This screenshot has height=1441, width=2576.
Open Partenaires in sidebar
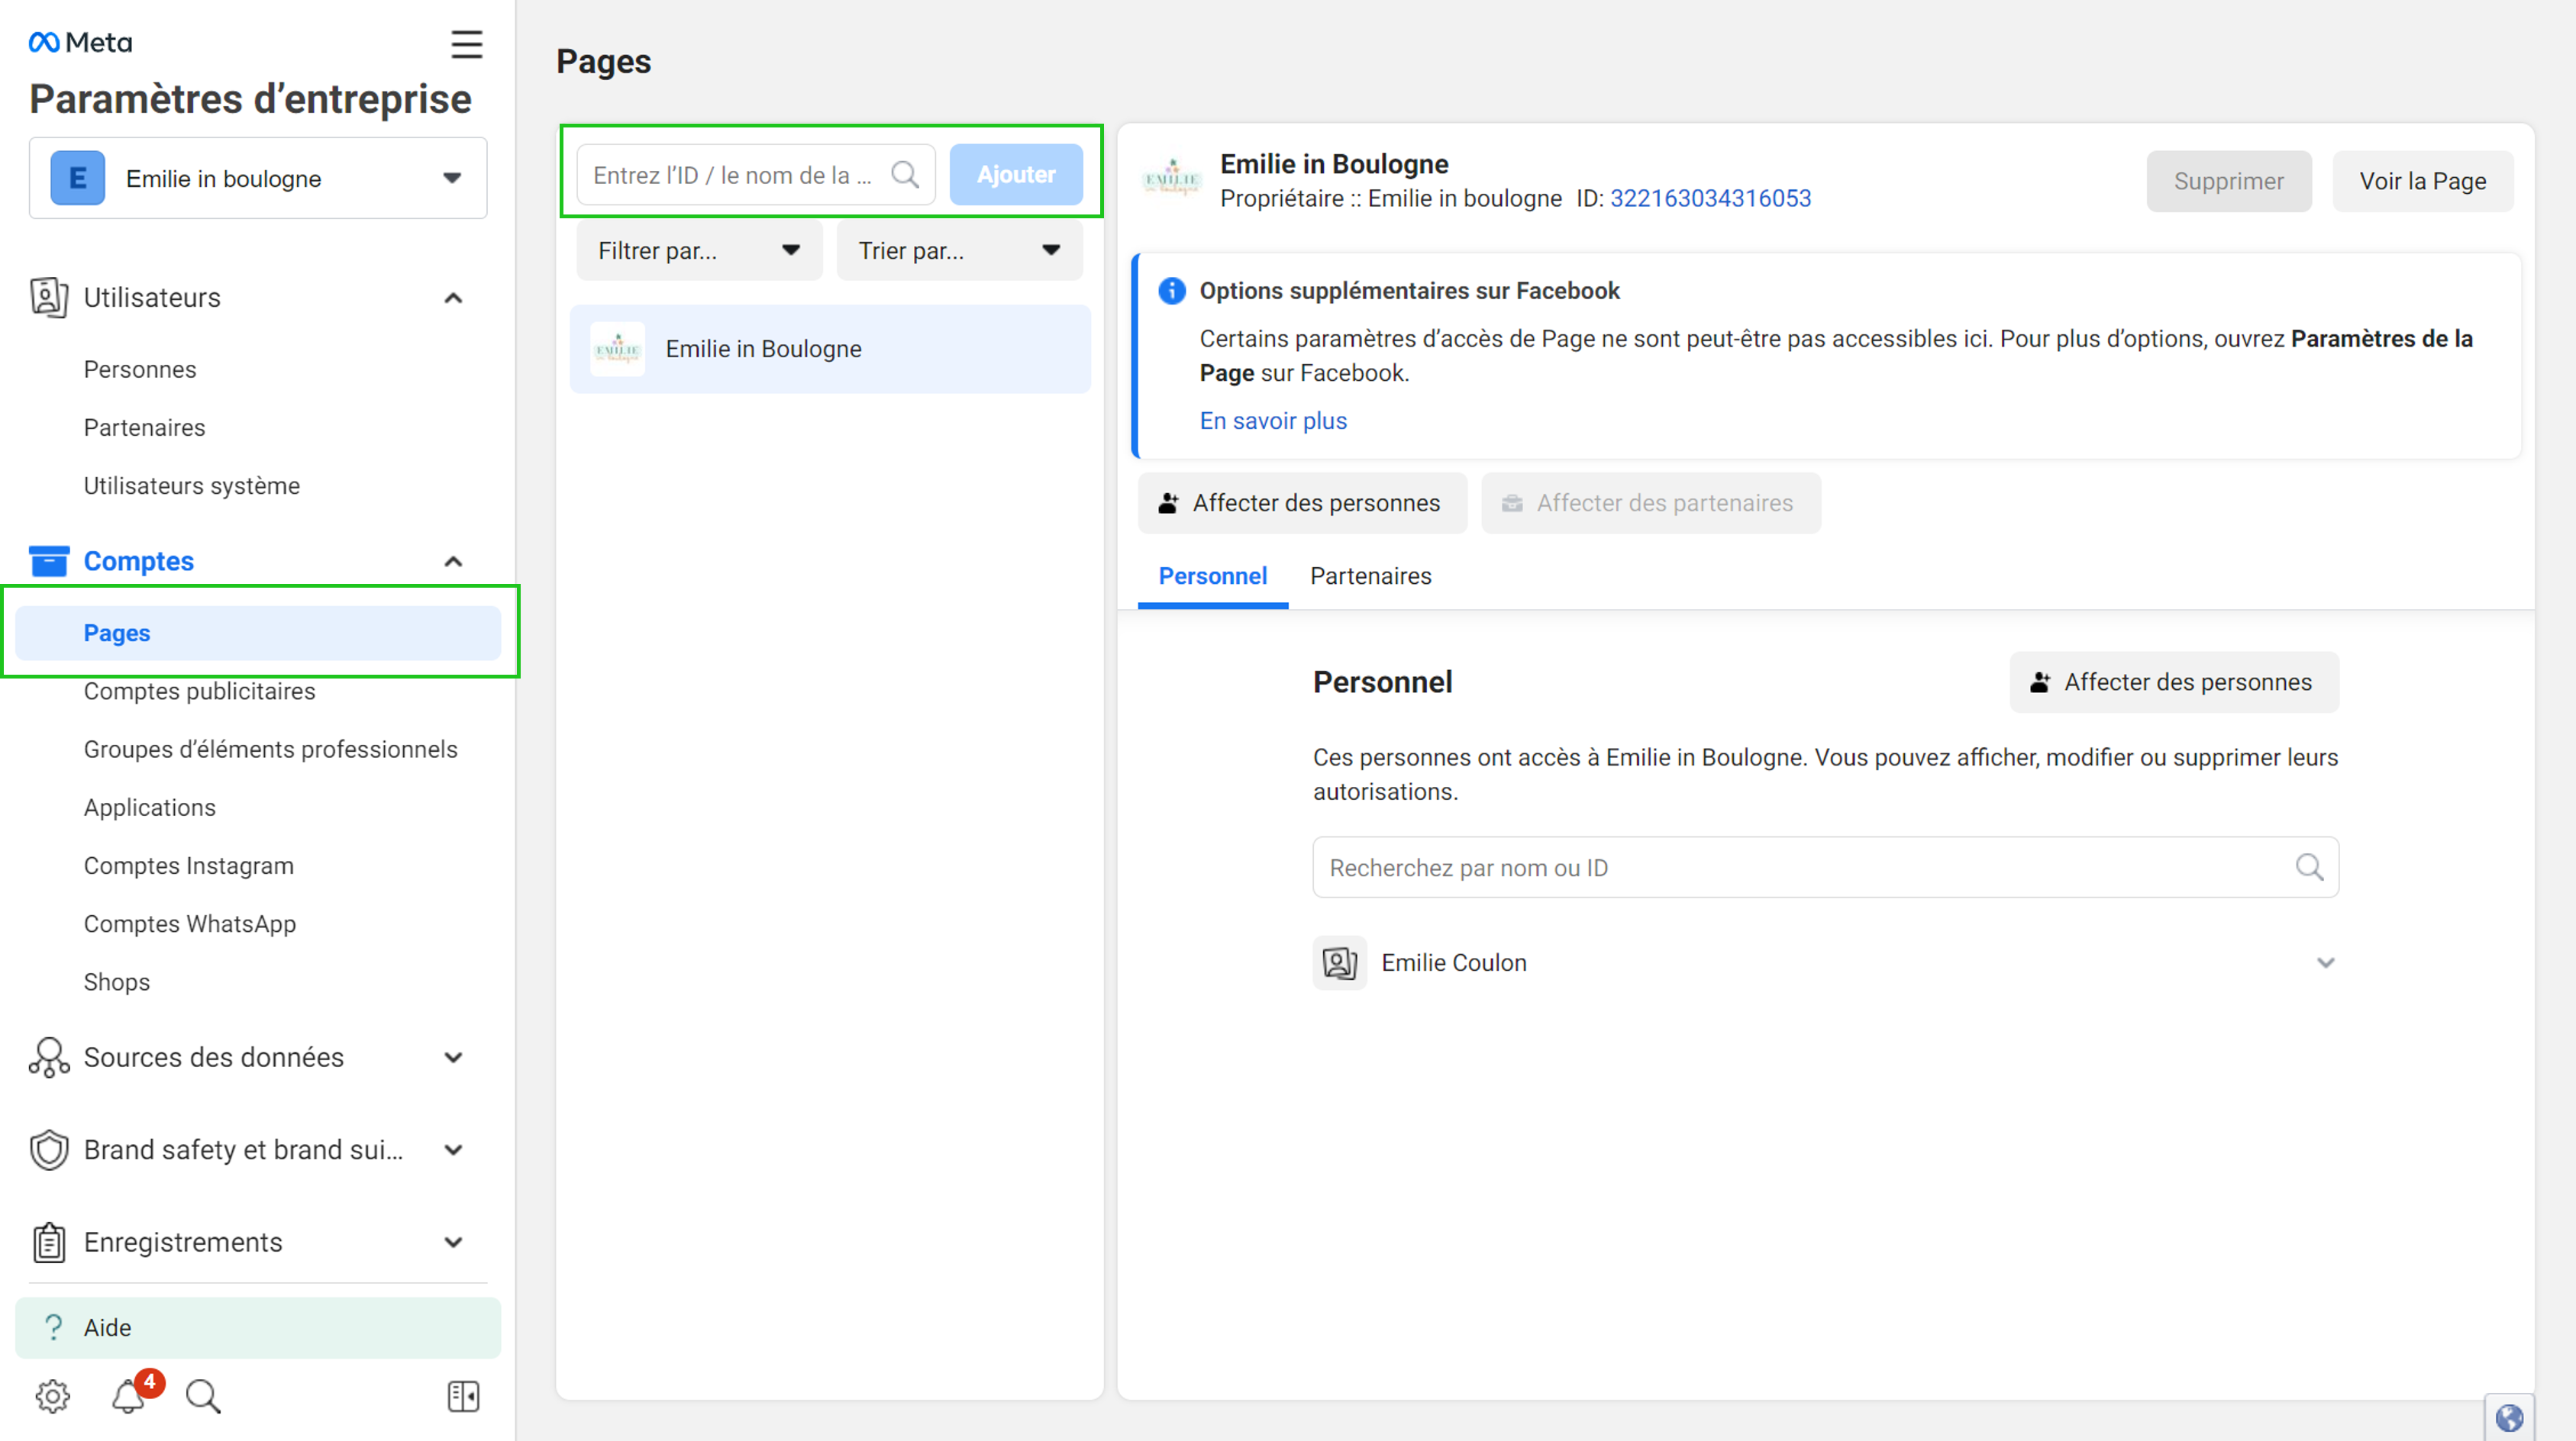(144, 427)
